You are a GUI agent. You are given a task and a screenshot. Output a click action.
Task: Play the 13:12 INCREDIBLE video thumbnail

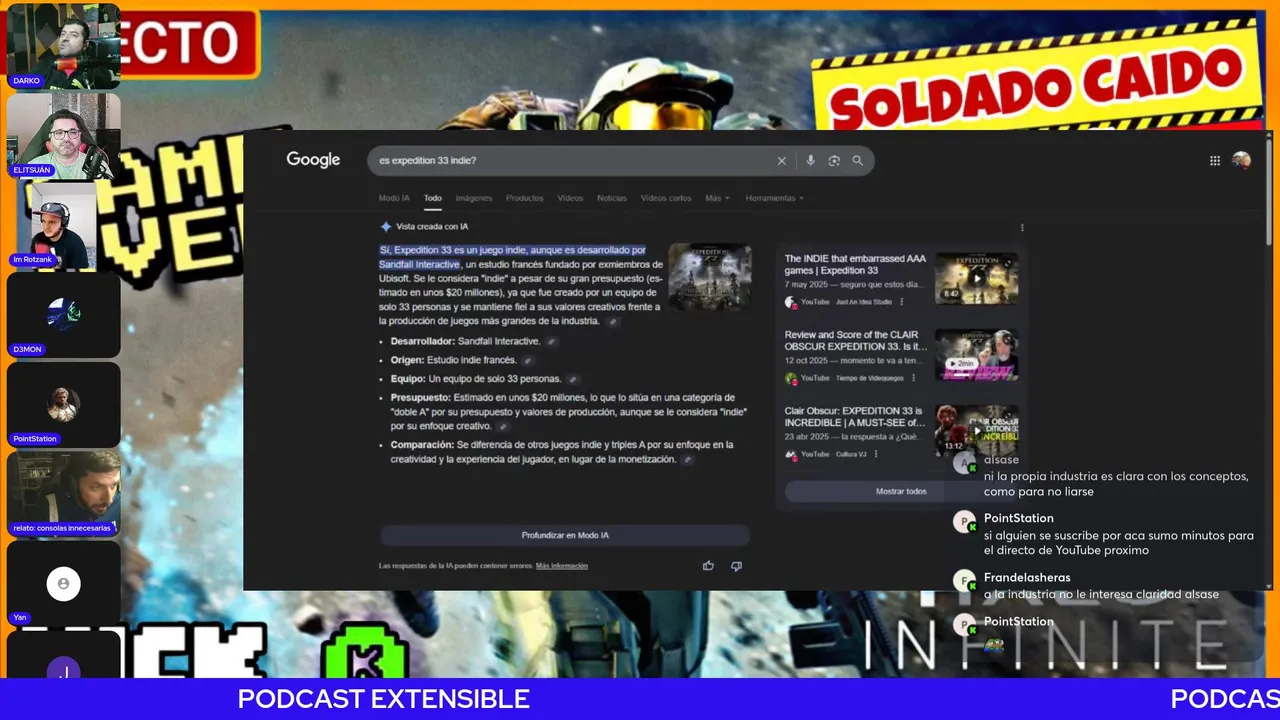click(977, 430)
